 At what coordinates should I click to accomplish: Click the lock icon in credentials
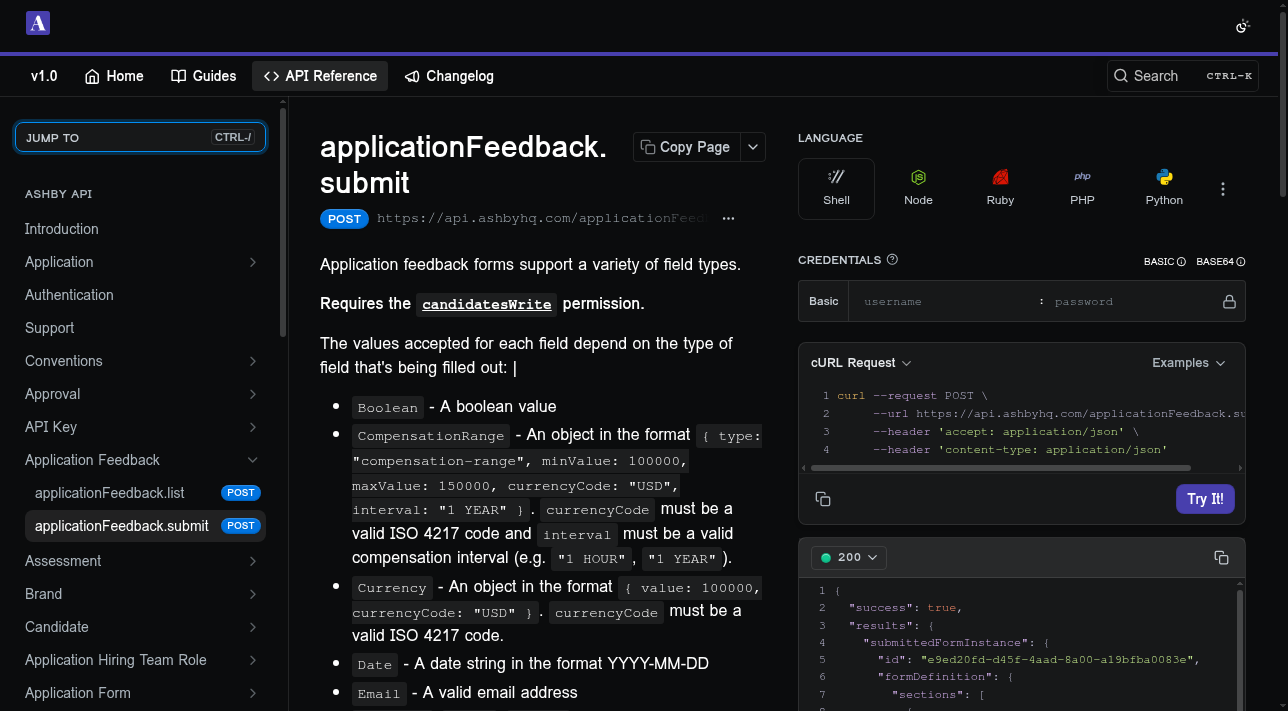(1229, 301)
